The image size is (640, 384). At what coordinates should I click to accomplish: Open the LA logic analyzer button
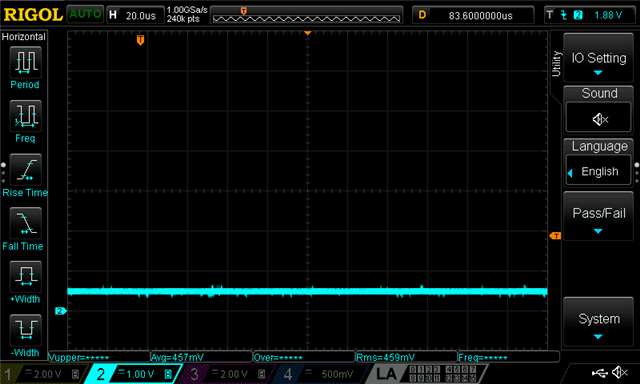pos(386,374)
